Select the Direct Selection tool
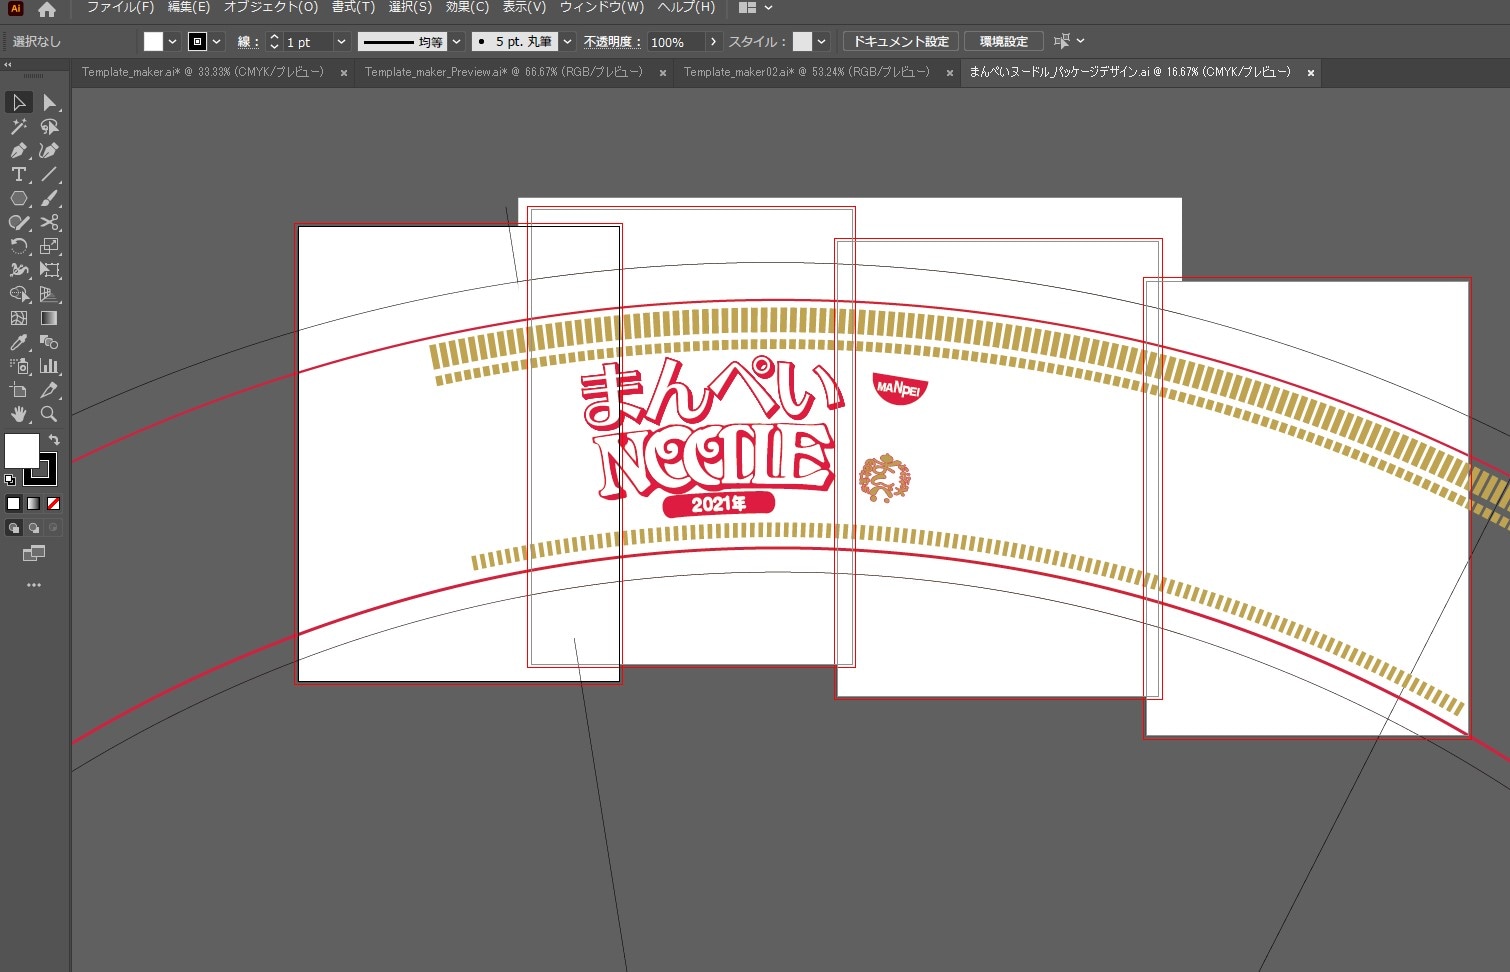Viewport: 1510px width, 972px height. (49, 103)
